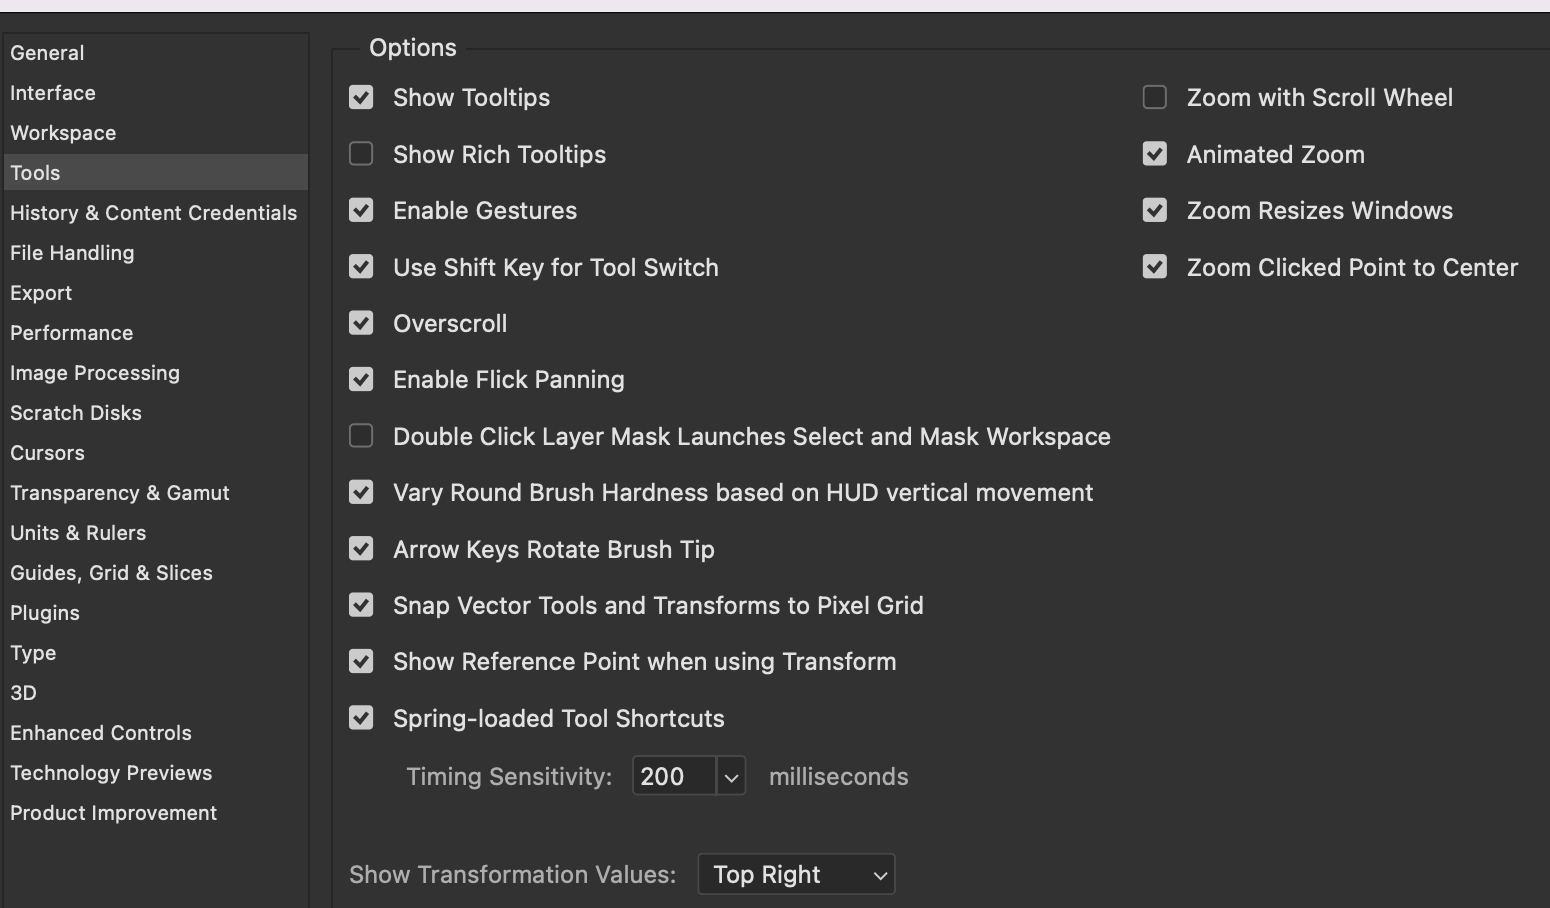Screen dimensions: 1550x908
Task: Click inside the Timing Sensitivity value field
Action: point(670,775)
